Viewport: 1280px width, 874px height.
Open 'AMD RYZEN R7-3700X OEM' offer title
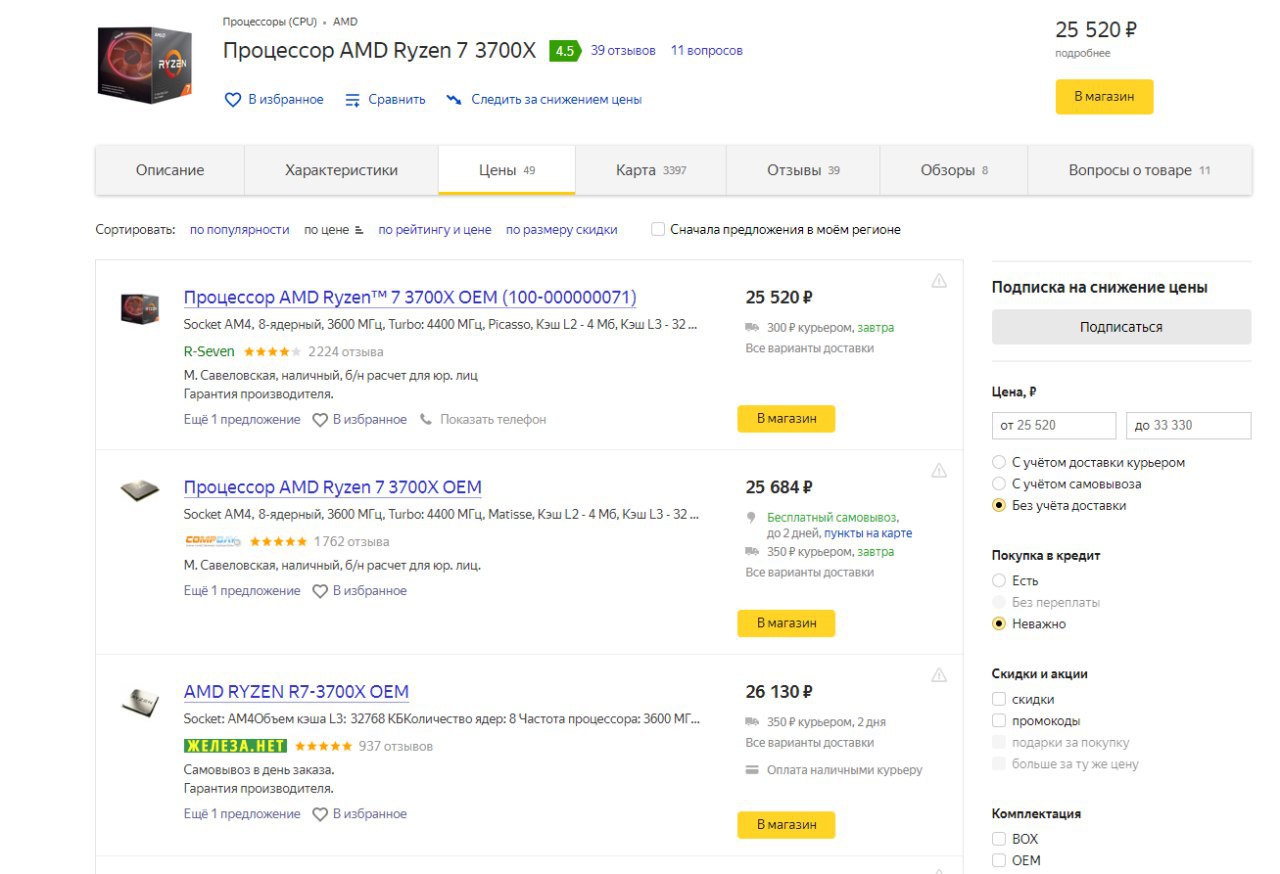point(296,692)
